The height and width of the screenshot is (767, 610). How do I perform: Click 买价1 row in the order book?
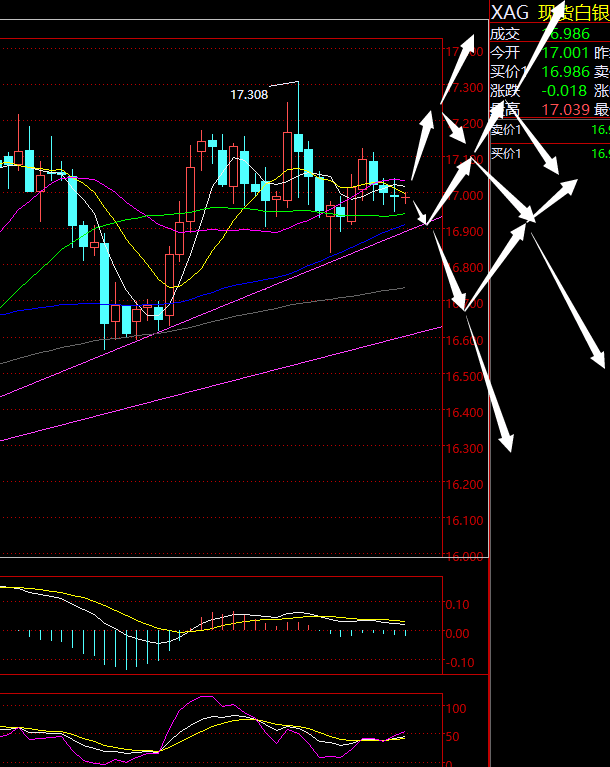(550, 154)
